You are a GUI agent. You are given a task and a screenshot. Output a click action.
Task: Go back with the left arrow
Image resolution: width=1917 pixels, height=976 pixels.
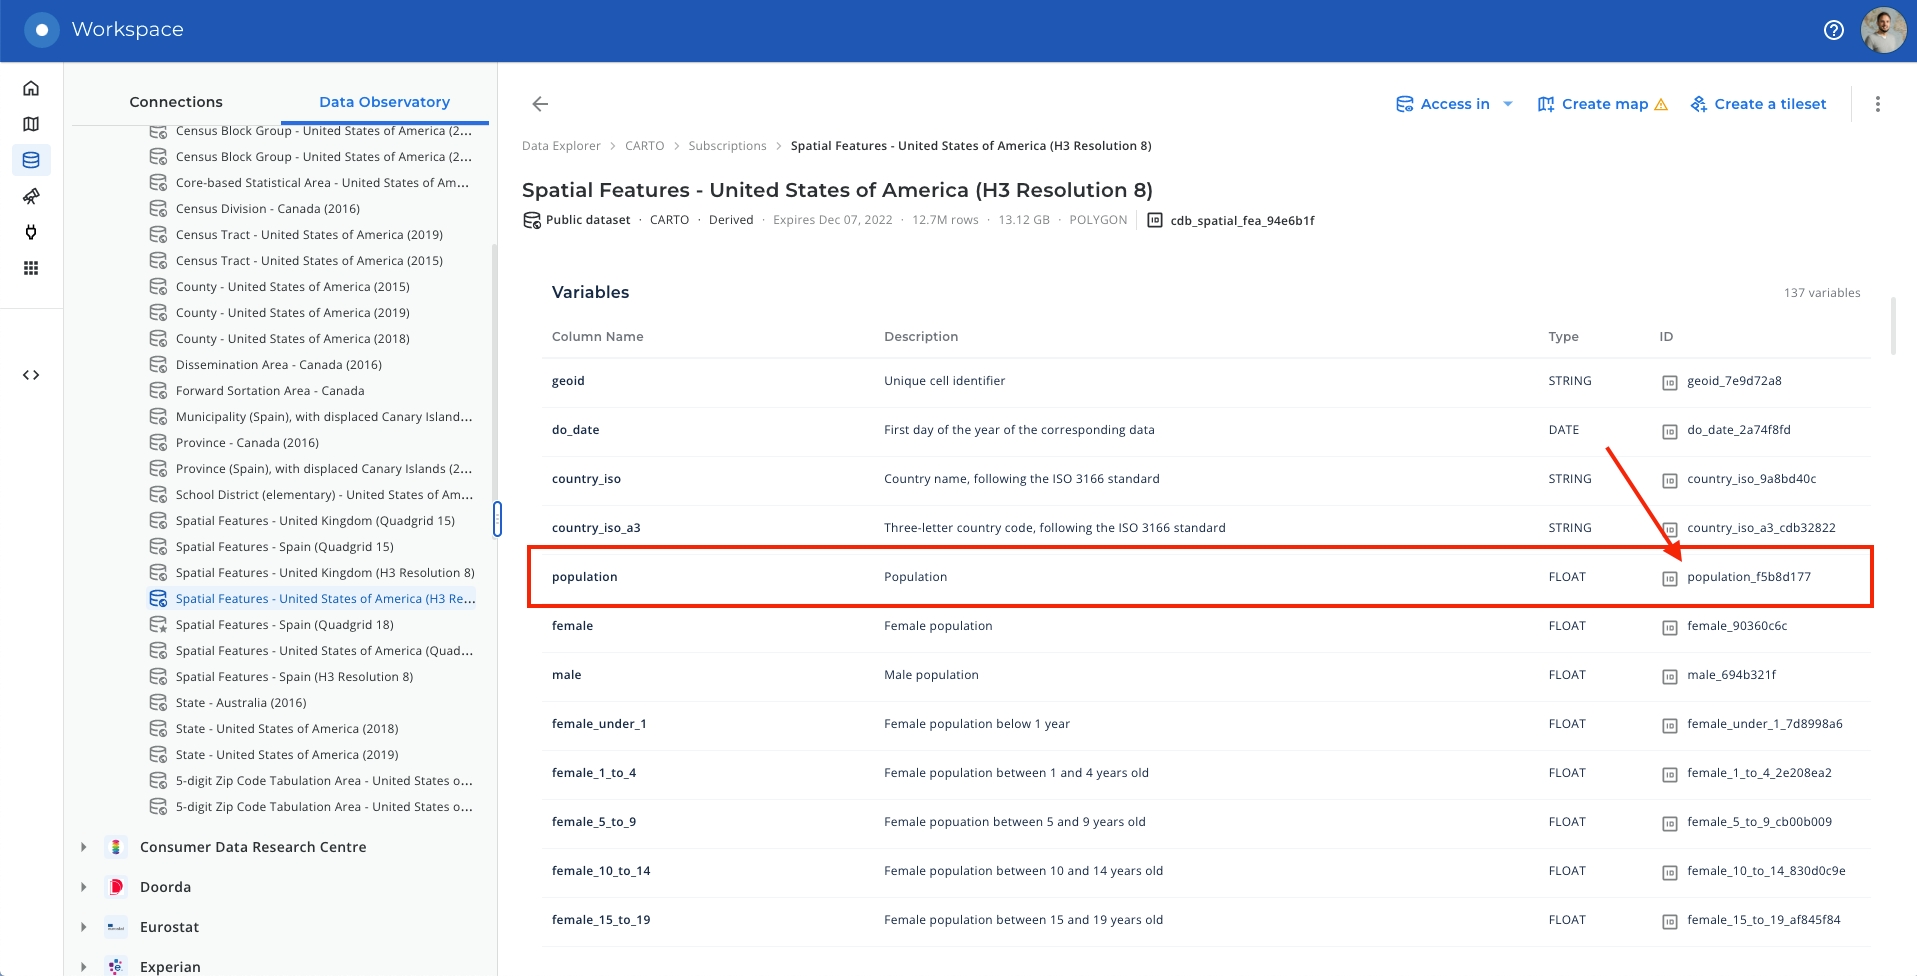click(540, 104)
